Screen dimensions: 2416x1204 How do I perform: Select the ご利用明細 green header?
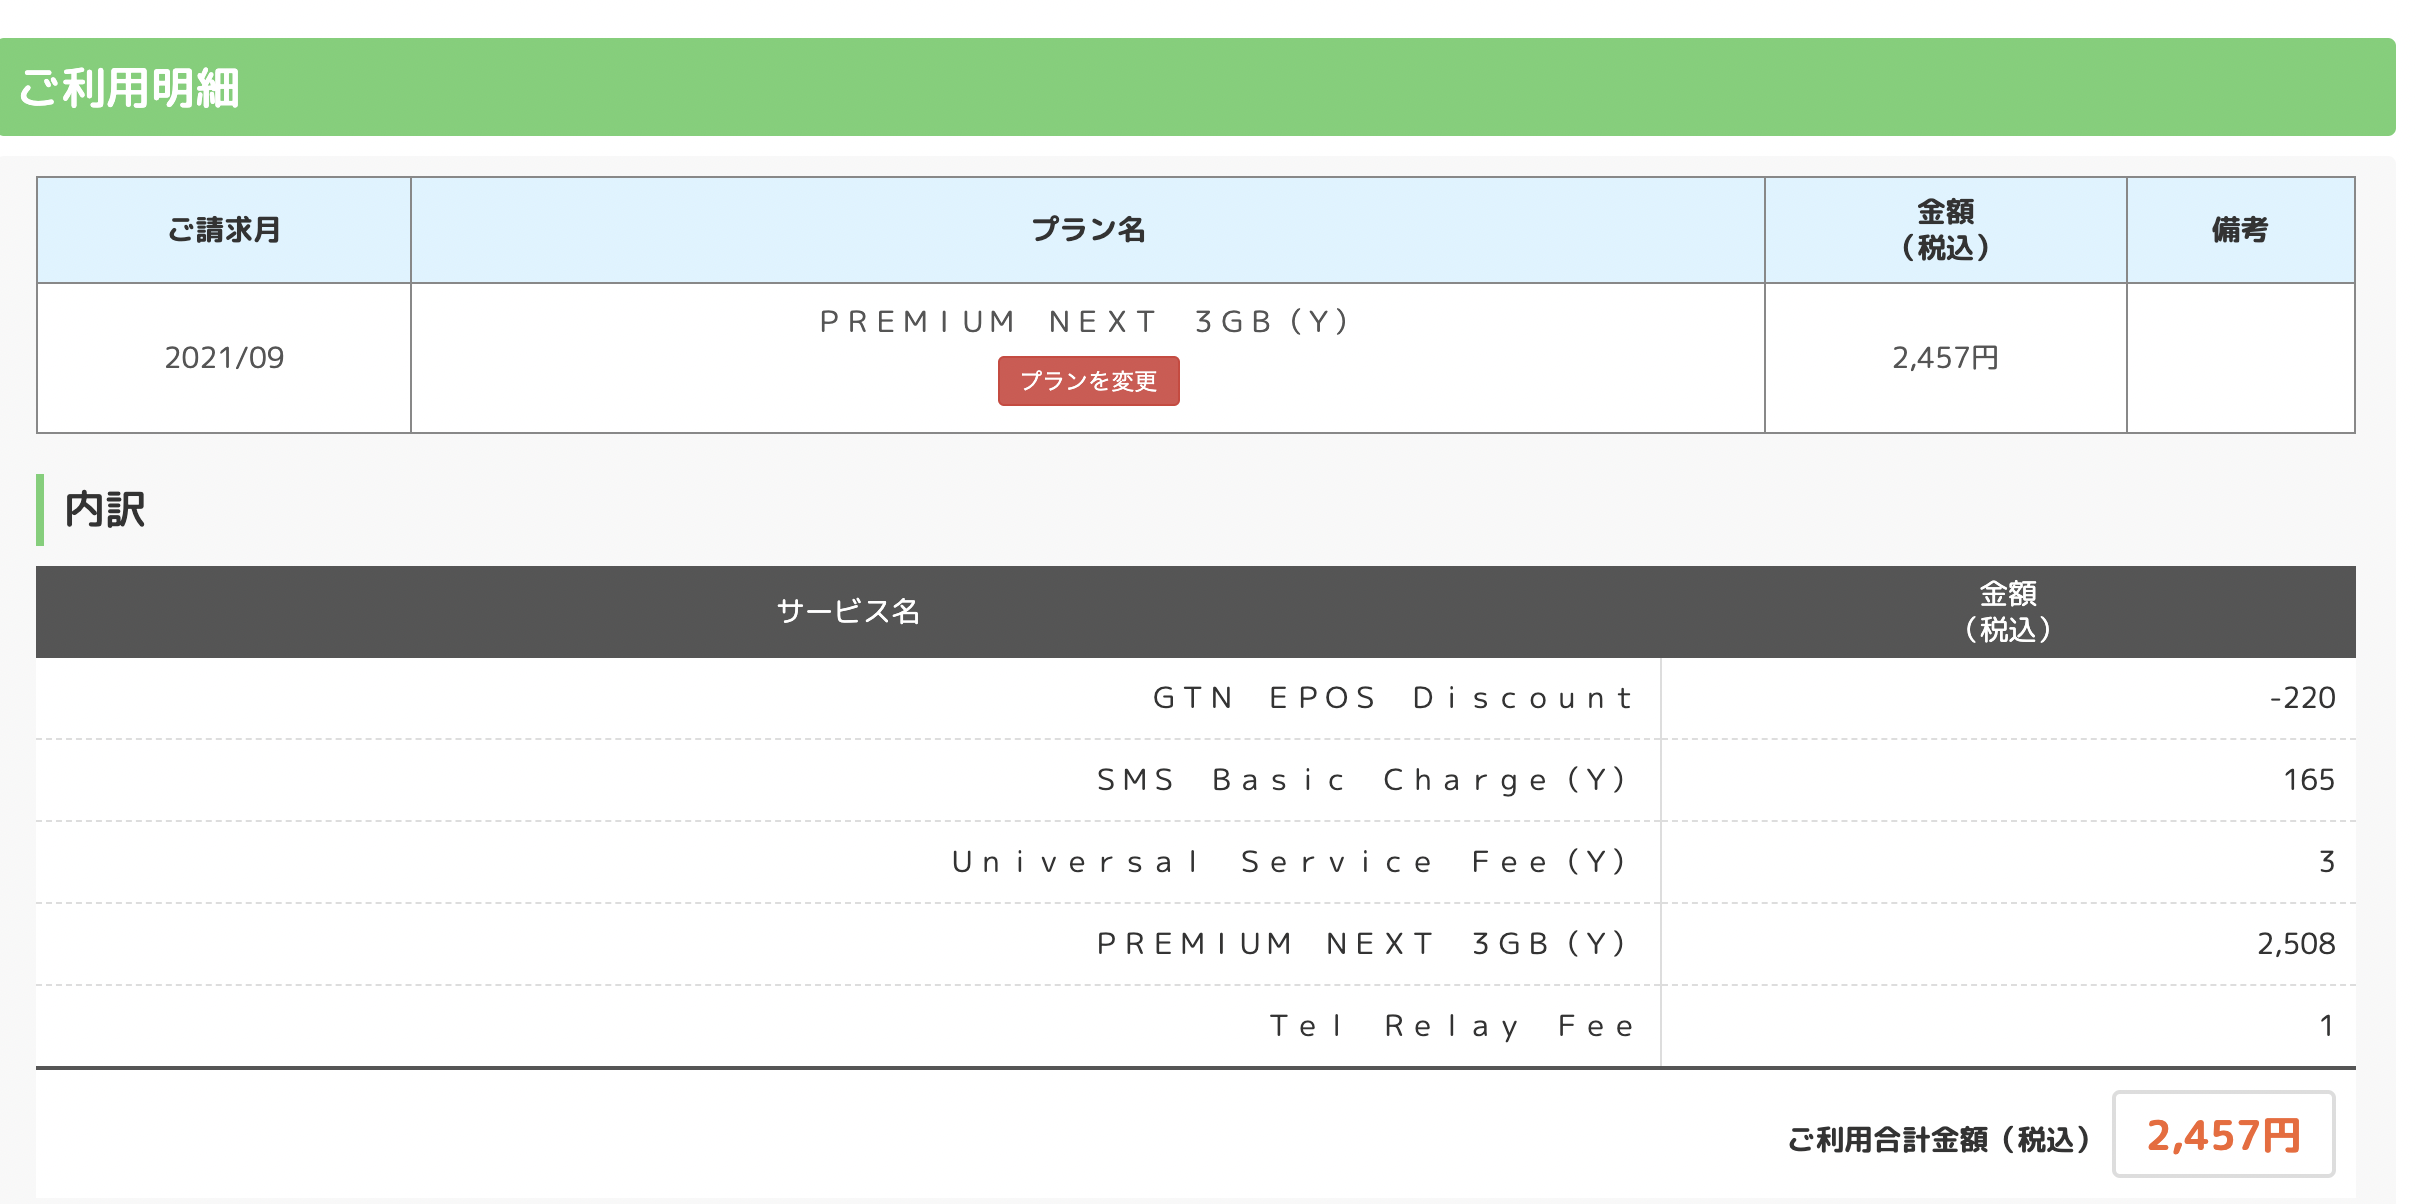pos(1197,87)
